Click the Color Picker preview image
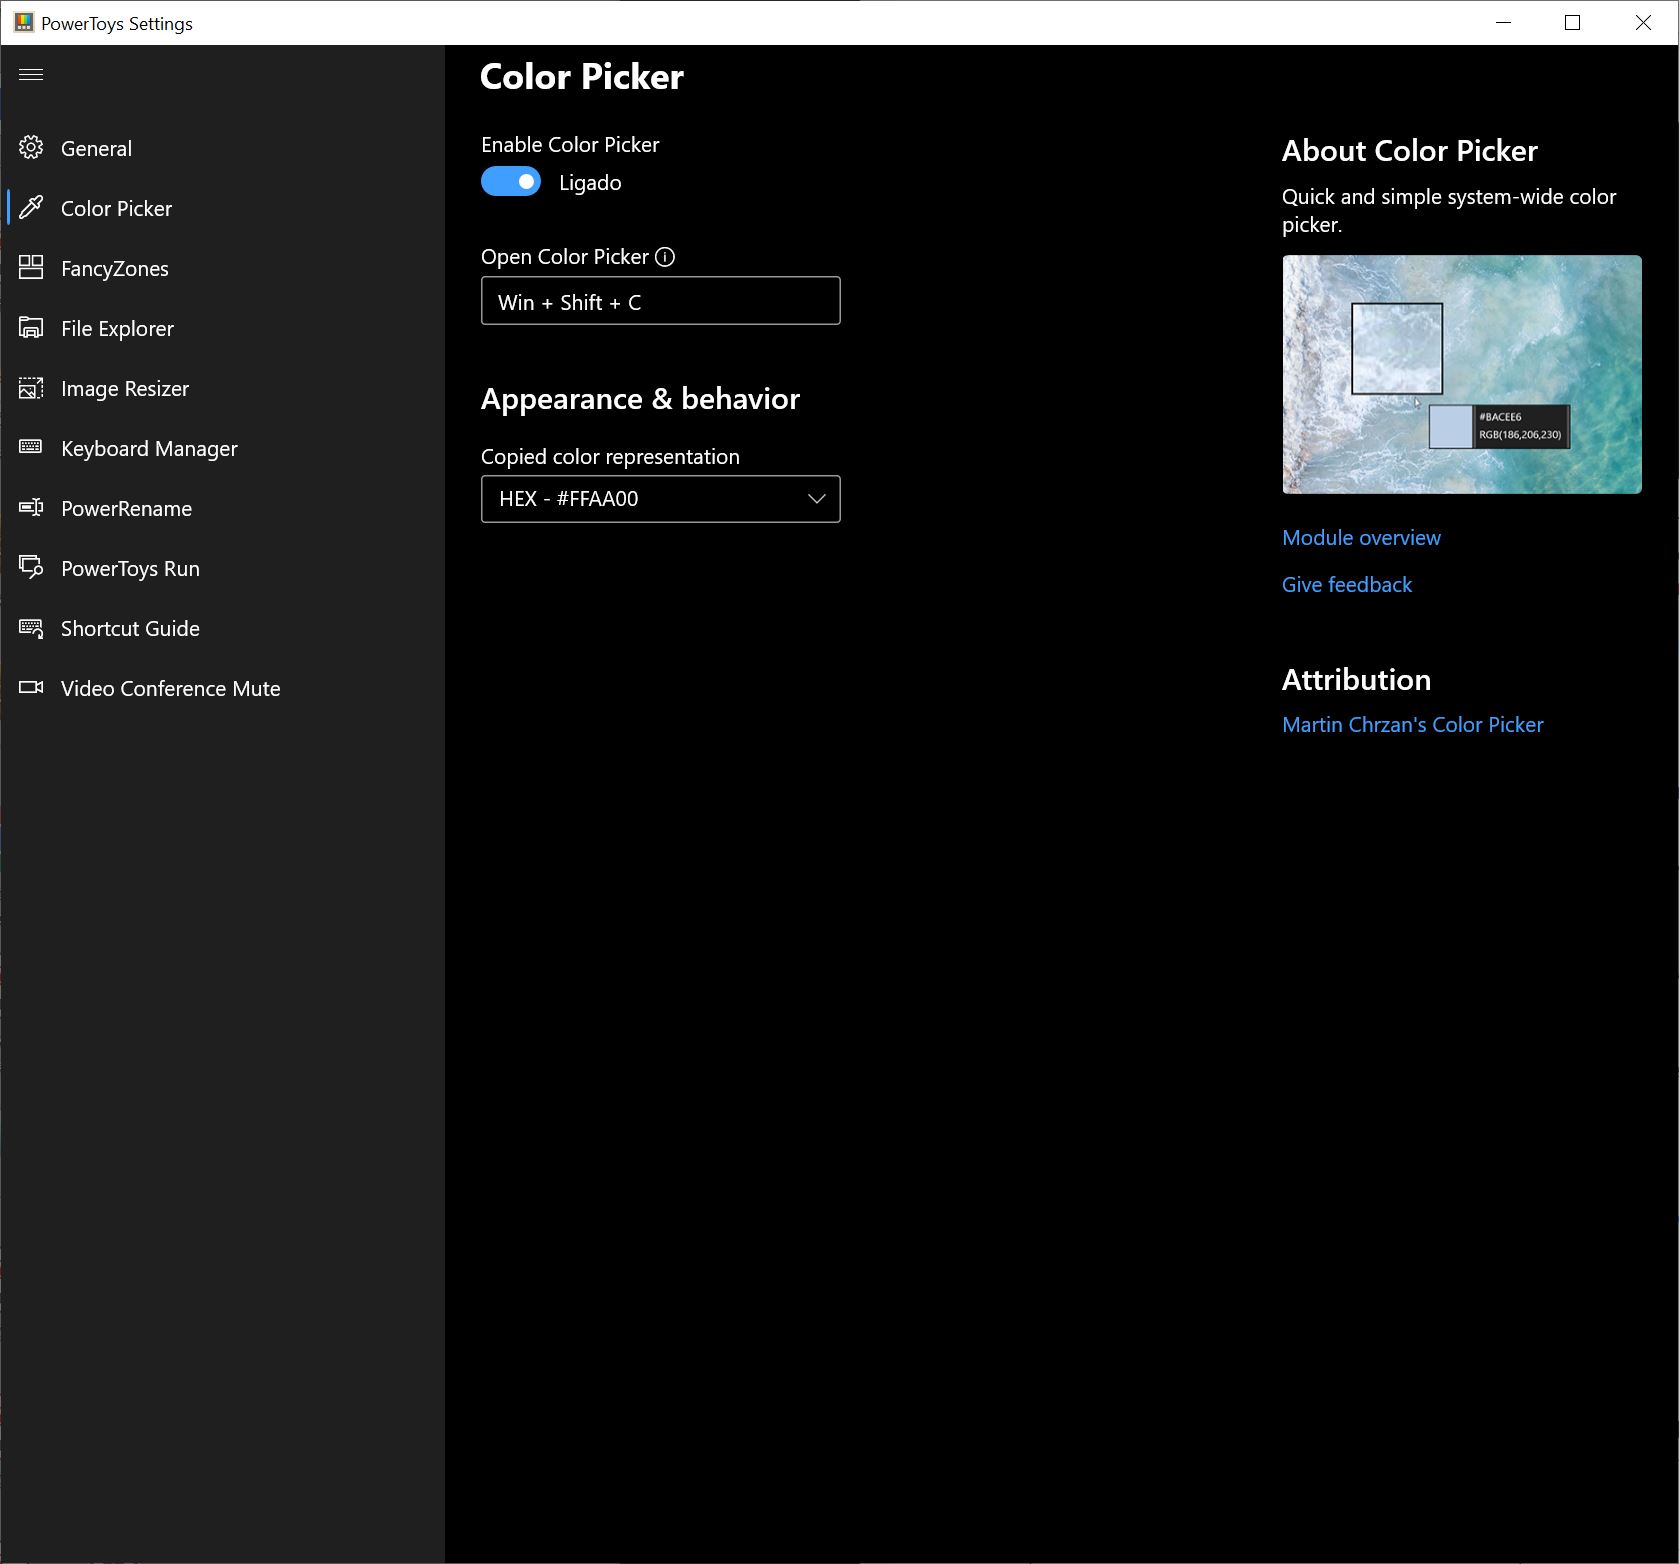The image size is (1679, 1564). tap(1461, 374)
